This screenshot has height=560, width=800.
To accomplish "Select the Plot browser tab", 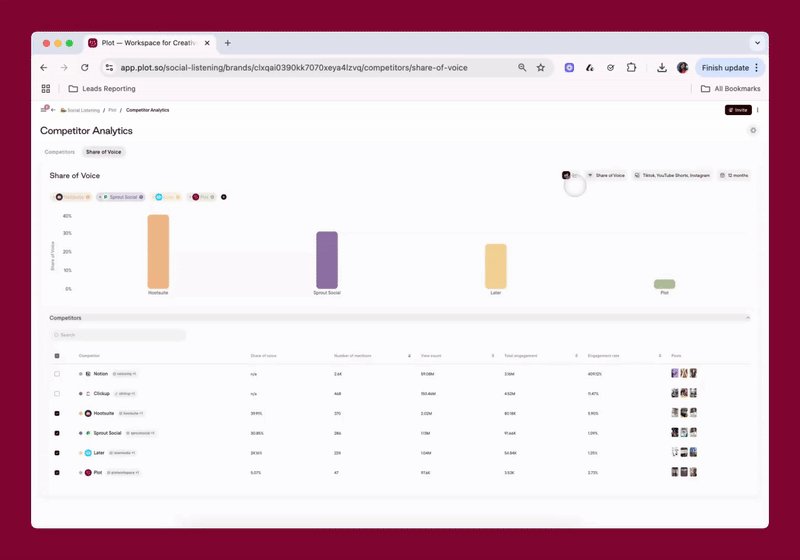I will pos(148,43).
